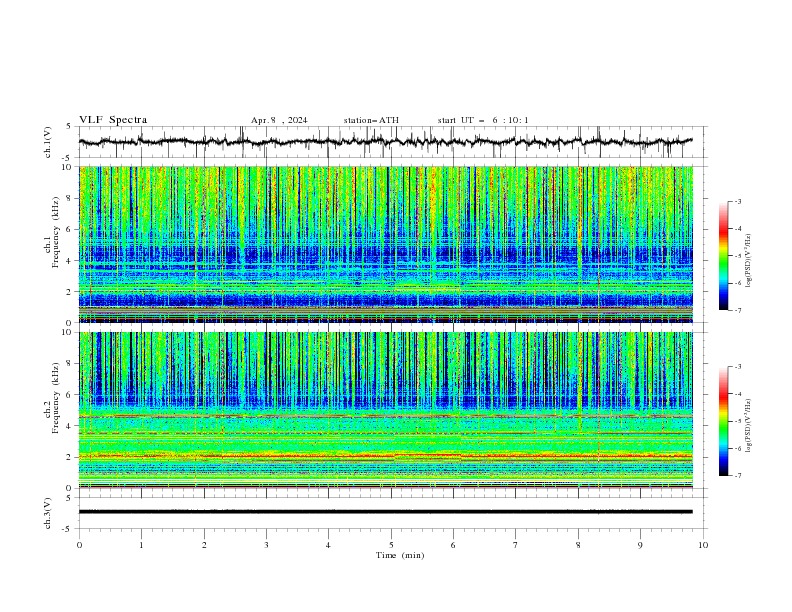Click the "ch.3(V)" axis label
The height and width of the screenshot is (612, 792).
(48, 513)
